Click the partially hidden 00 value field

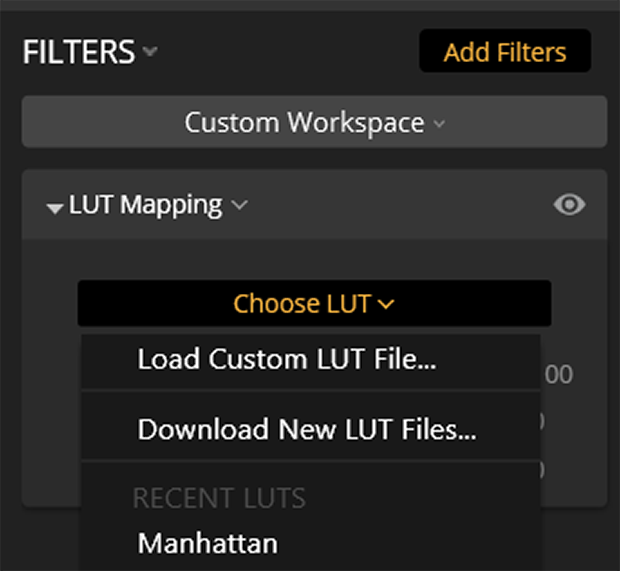(559, 374)
